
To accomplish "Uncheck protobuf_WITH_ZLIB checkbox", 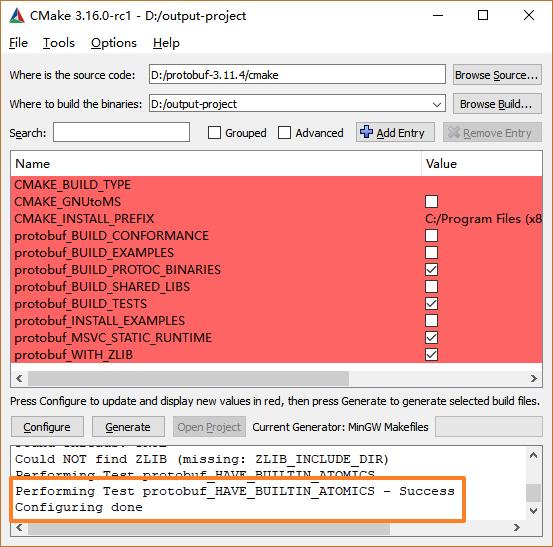I will coord(431,355).
